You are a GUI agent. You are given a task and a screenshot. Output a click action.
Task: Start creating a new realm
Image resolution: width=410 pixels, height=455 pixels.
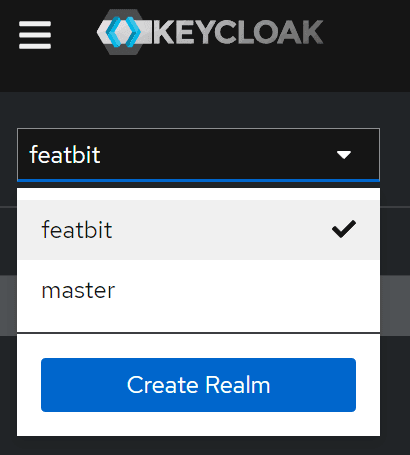click(x=198, y=385)
